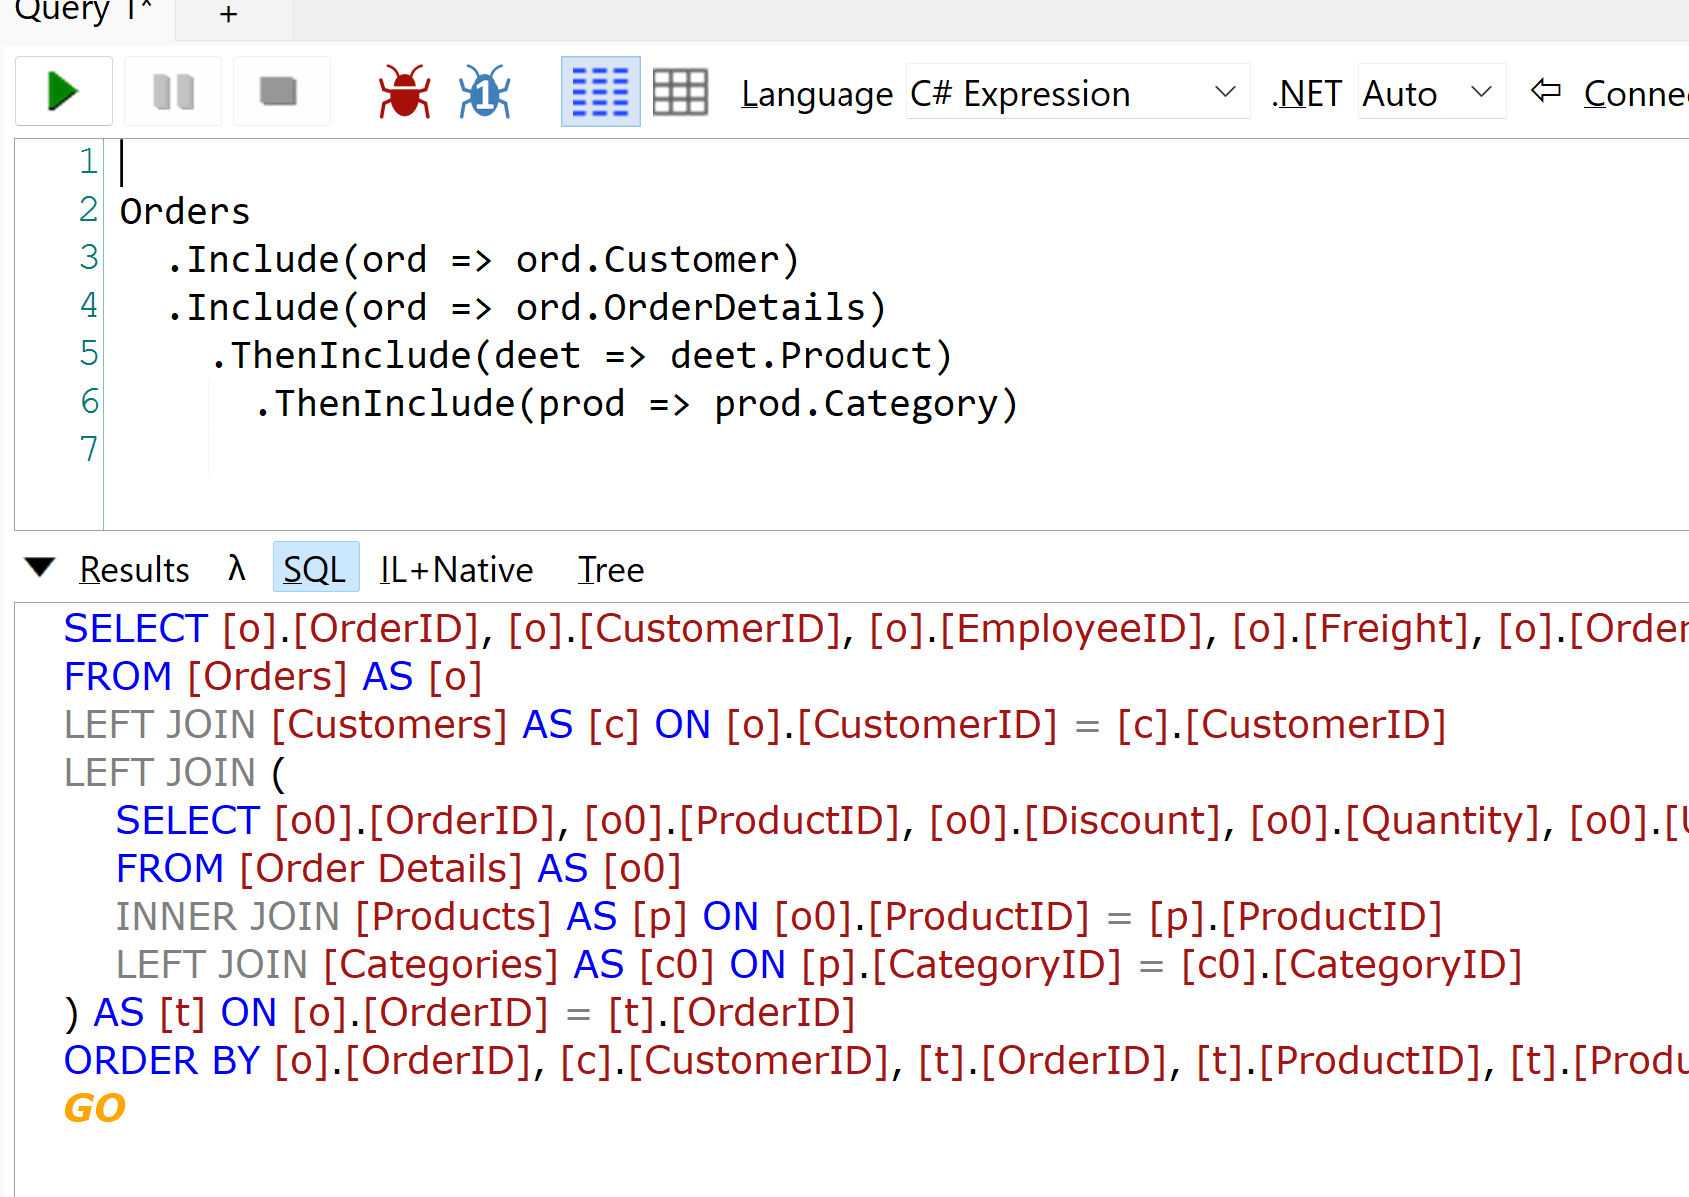Switch to data grid results view
The image size is (1689, 1197).
click(x=680, y=92)
